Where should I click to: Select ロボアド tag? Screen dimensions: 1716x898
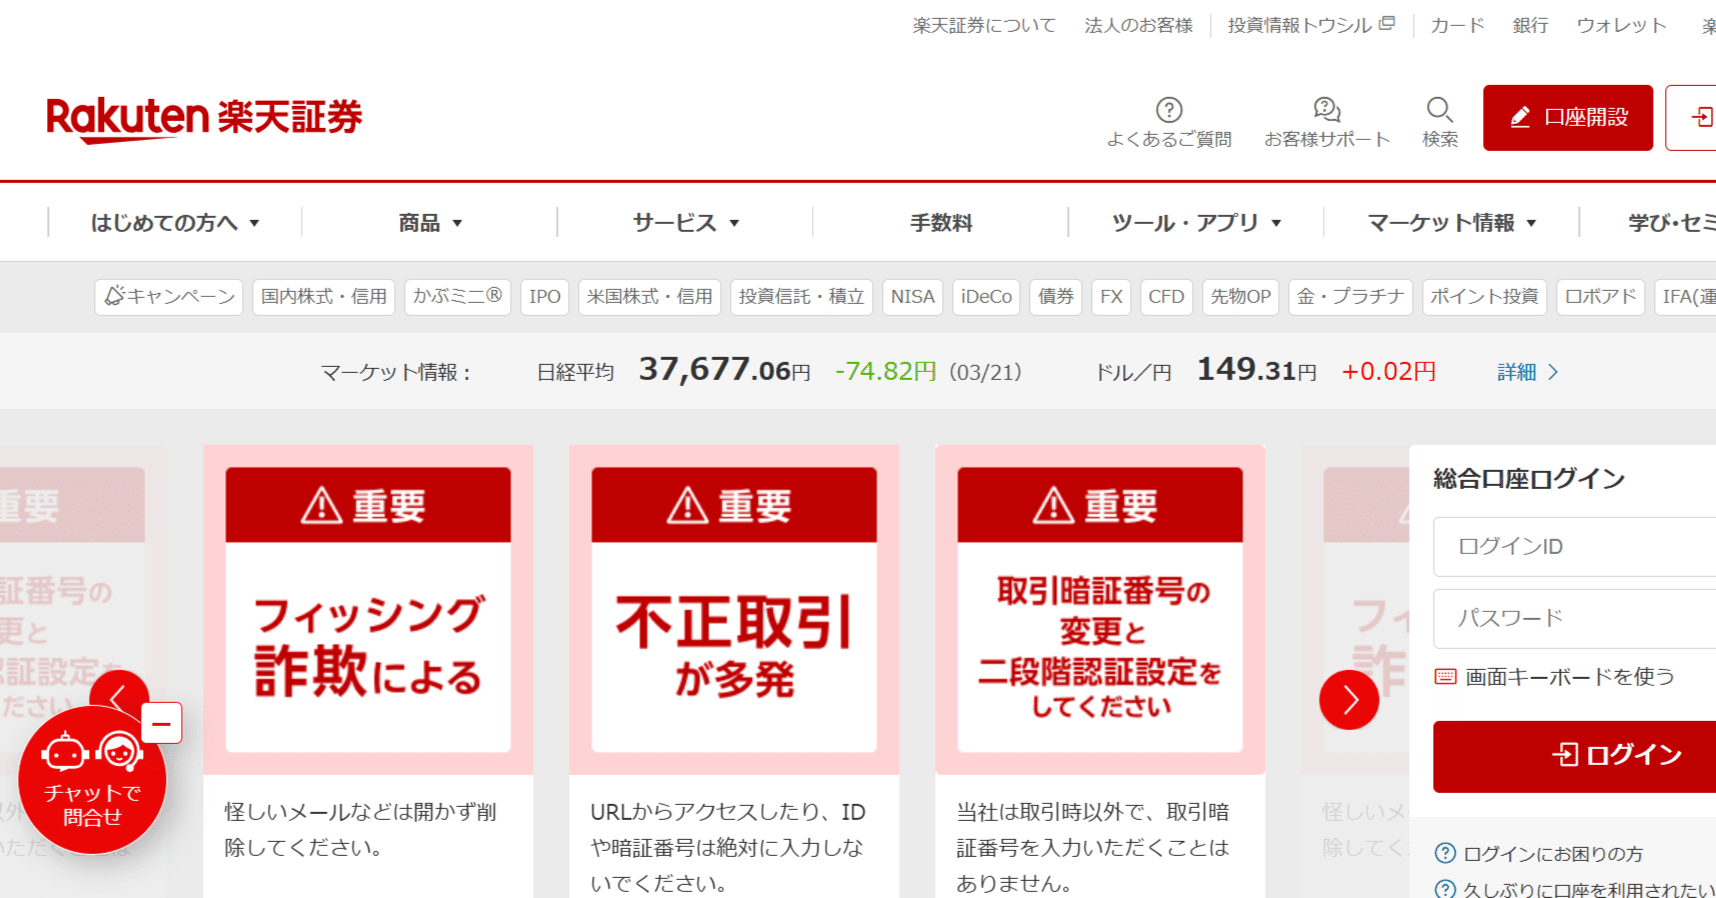(x=1601, y=297)
